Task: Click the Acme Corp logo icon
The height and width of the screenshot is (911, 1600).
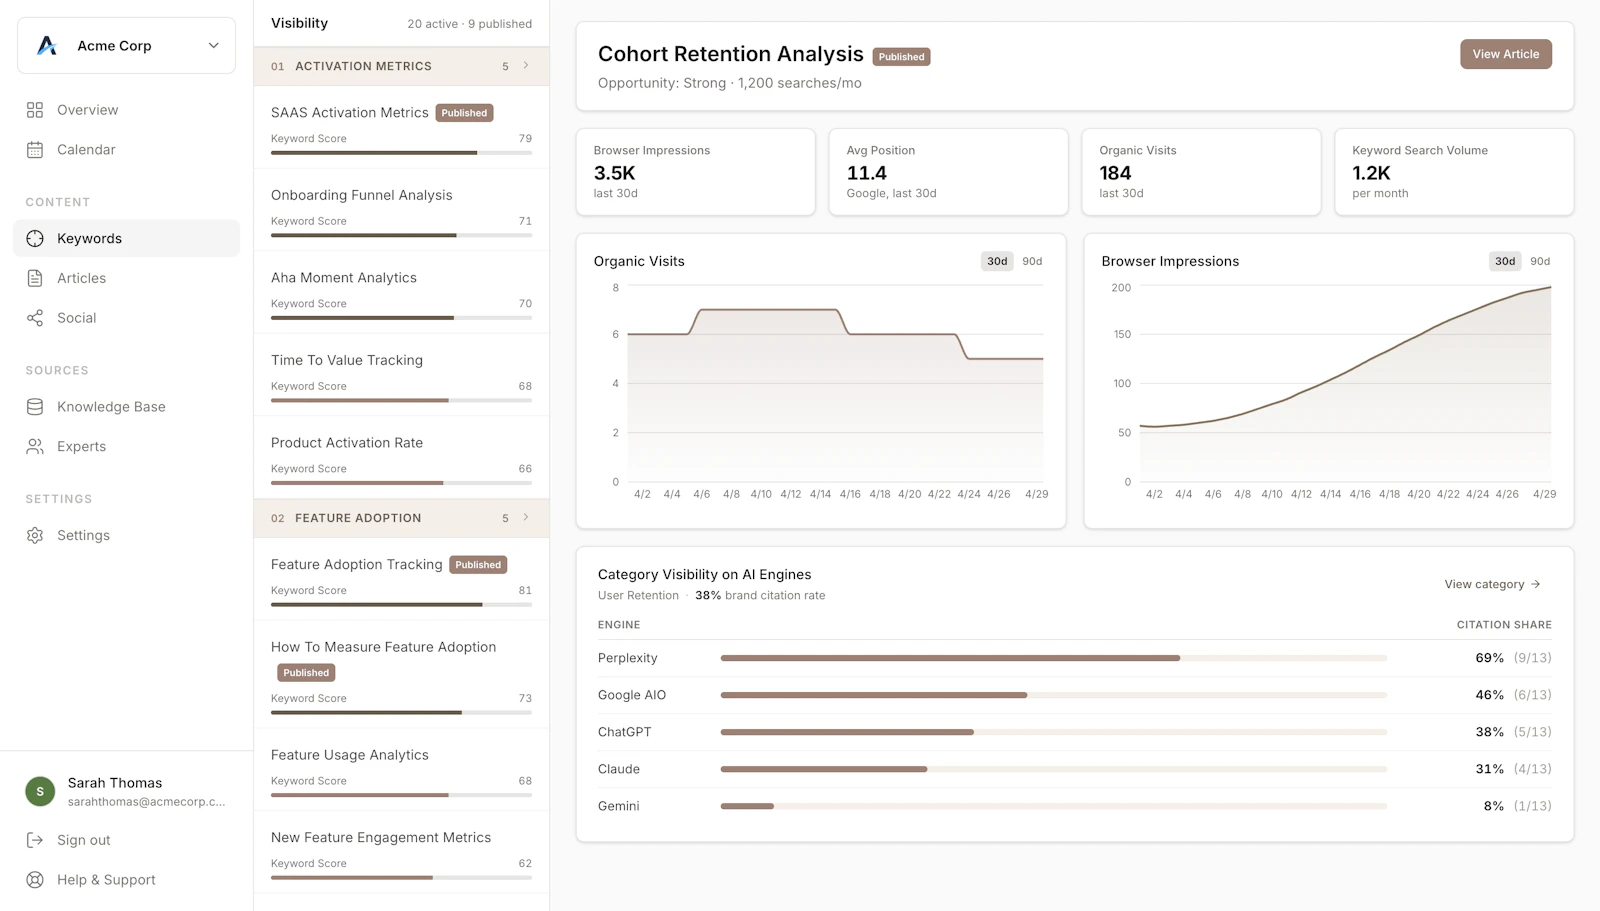Action: pyautogui.click(x=47, y=45)
